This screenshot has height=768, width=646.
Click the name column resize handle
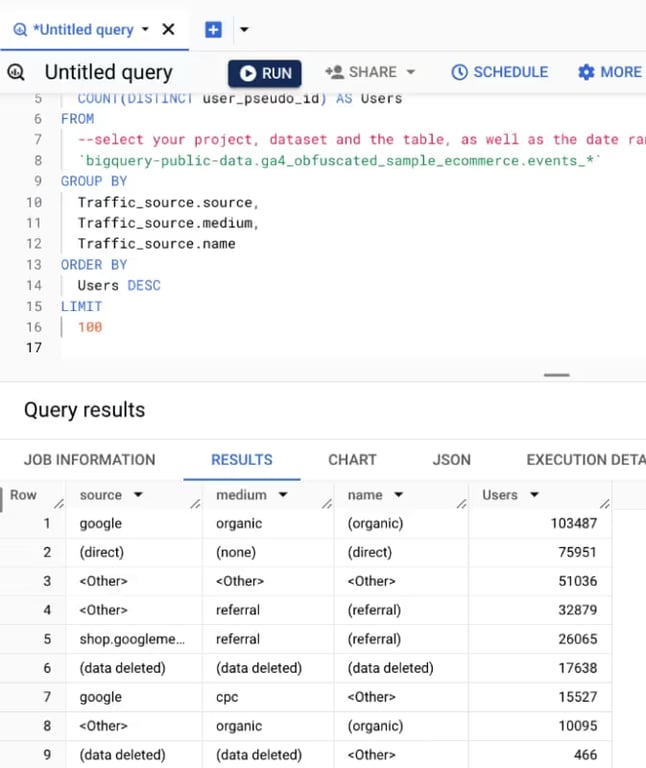click(461, 504)
